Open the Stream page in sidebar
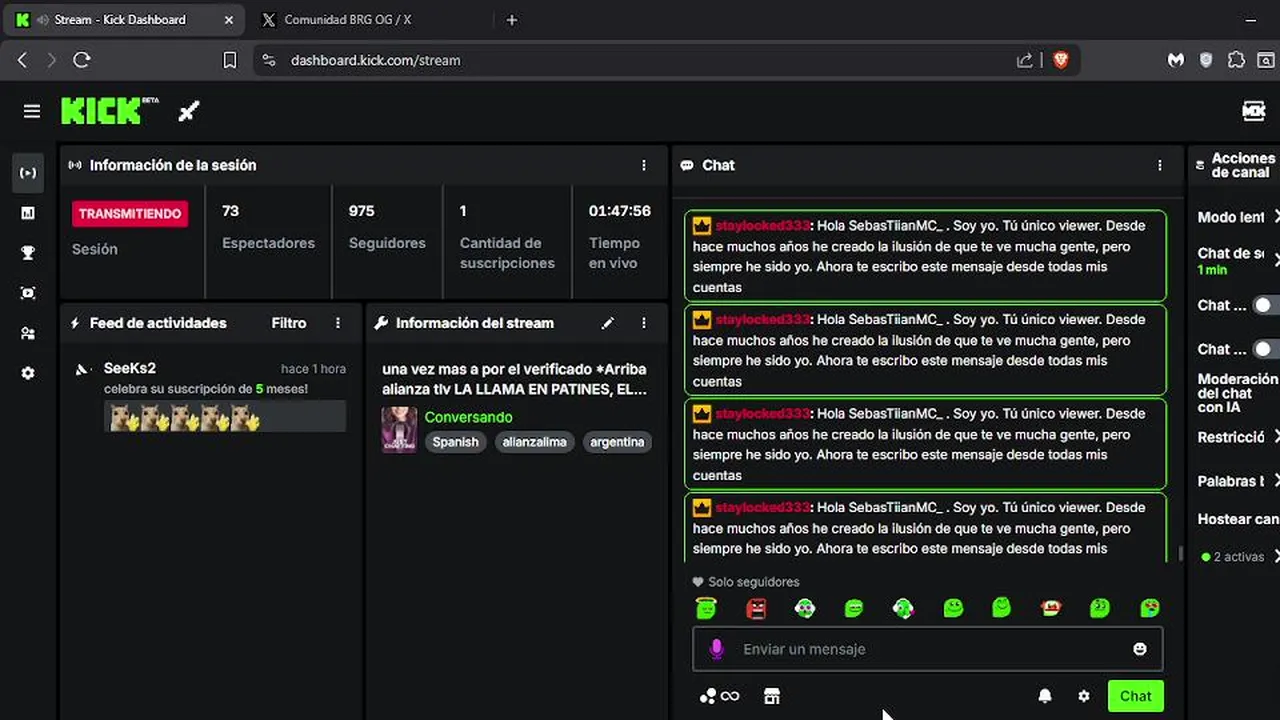This screenshot has width=1280, height=720. click(x=28, y=173)
